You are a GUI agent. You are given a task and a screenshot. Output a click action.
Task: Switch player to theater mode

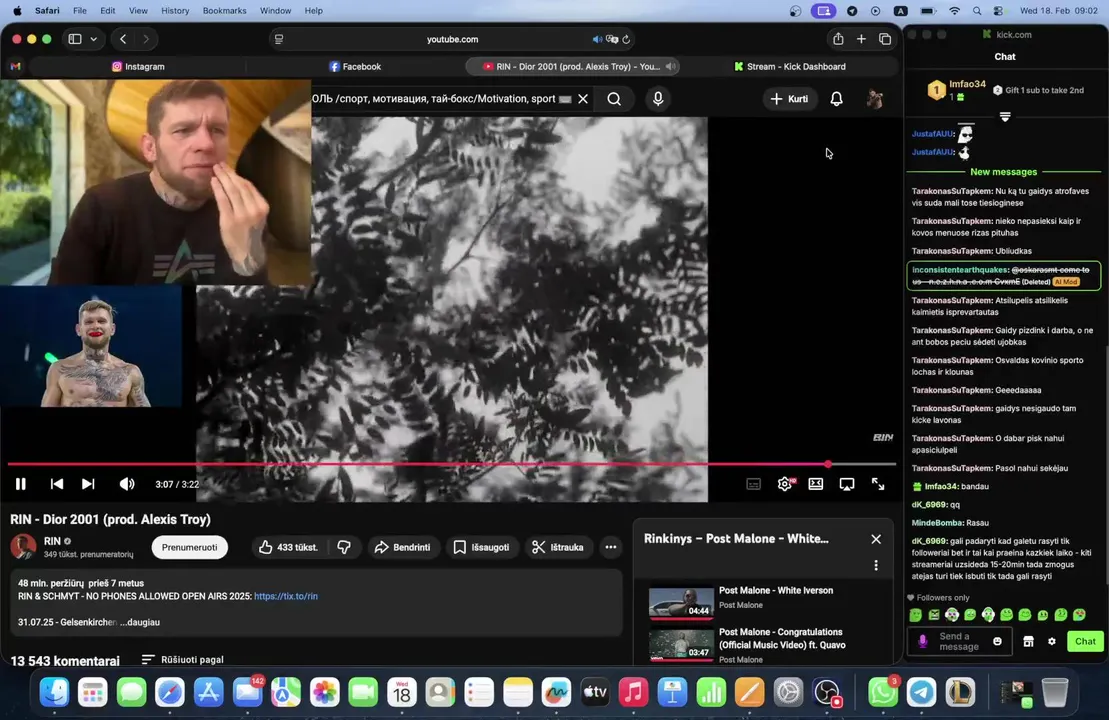[x=815, y=484]
